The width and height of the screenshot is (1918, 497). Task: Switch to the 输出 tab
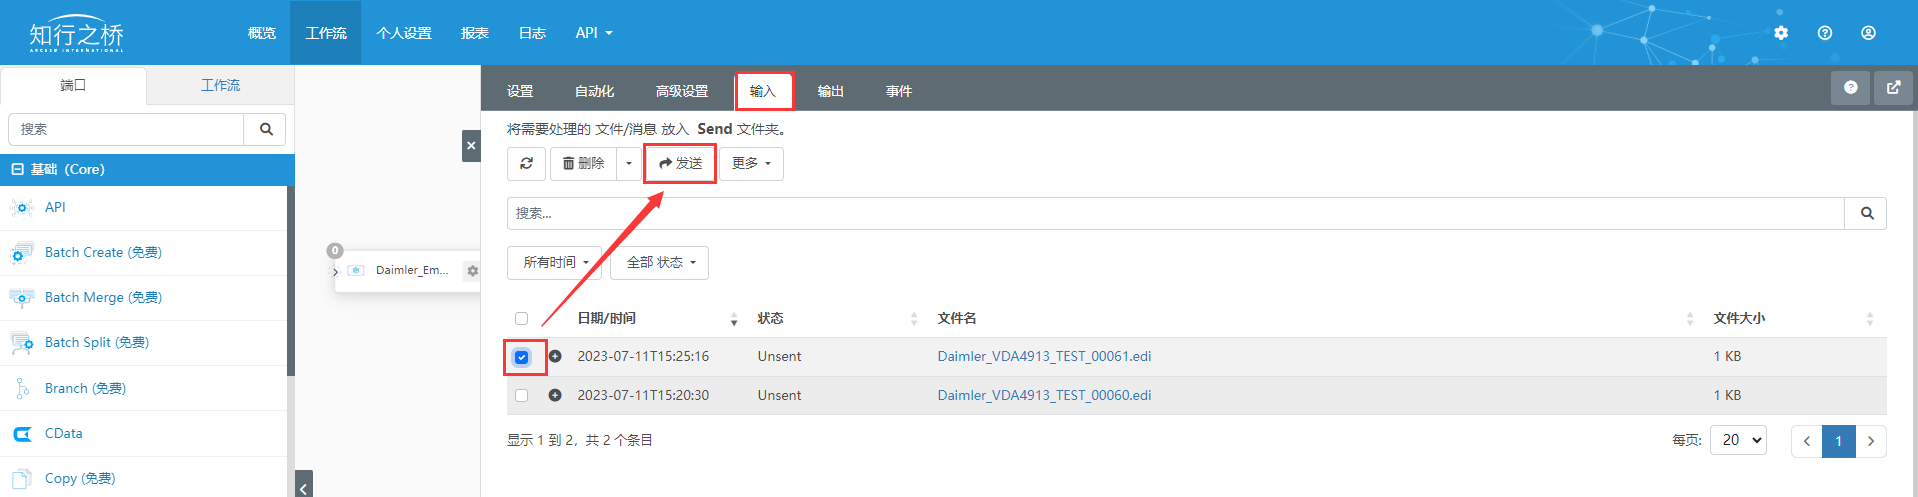coord(831,91)
